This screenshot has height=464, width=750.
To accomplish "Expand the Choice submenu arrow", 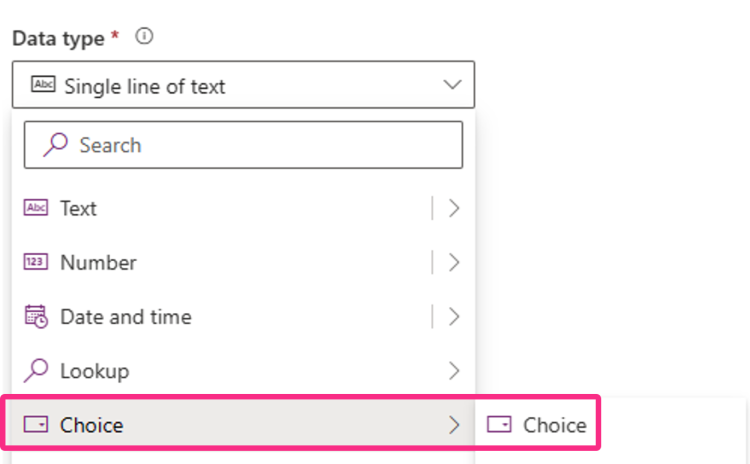I will pyautogui.click(x=454, y=425).
